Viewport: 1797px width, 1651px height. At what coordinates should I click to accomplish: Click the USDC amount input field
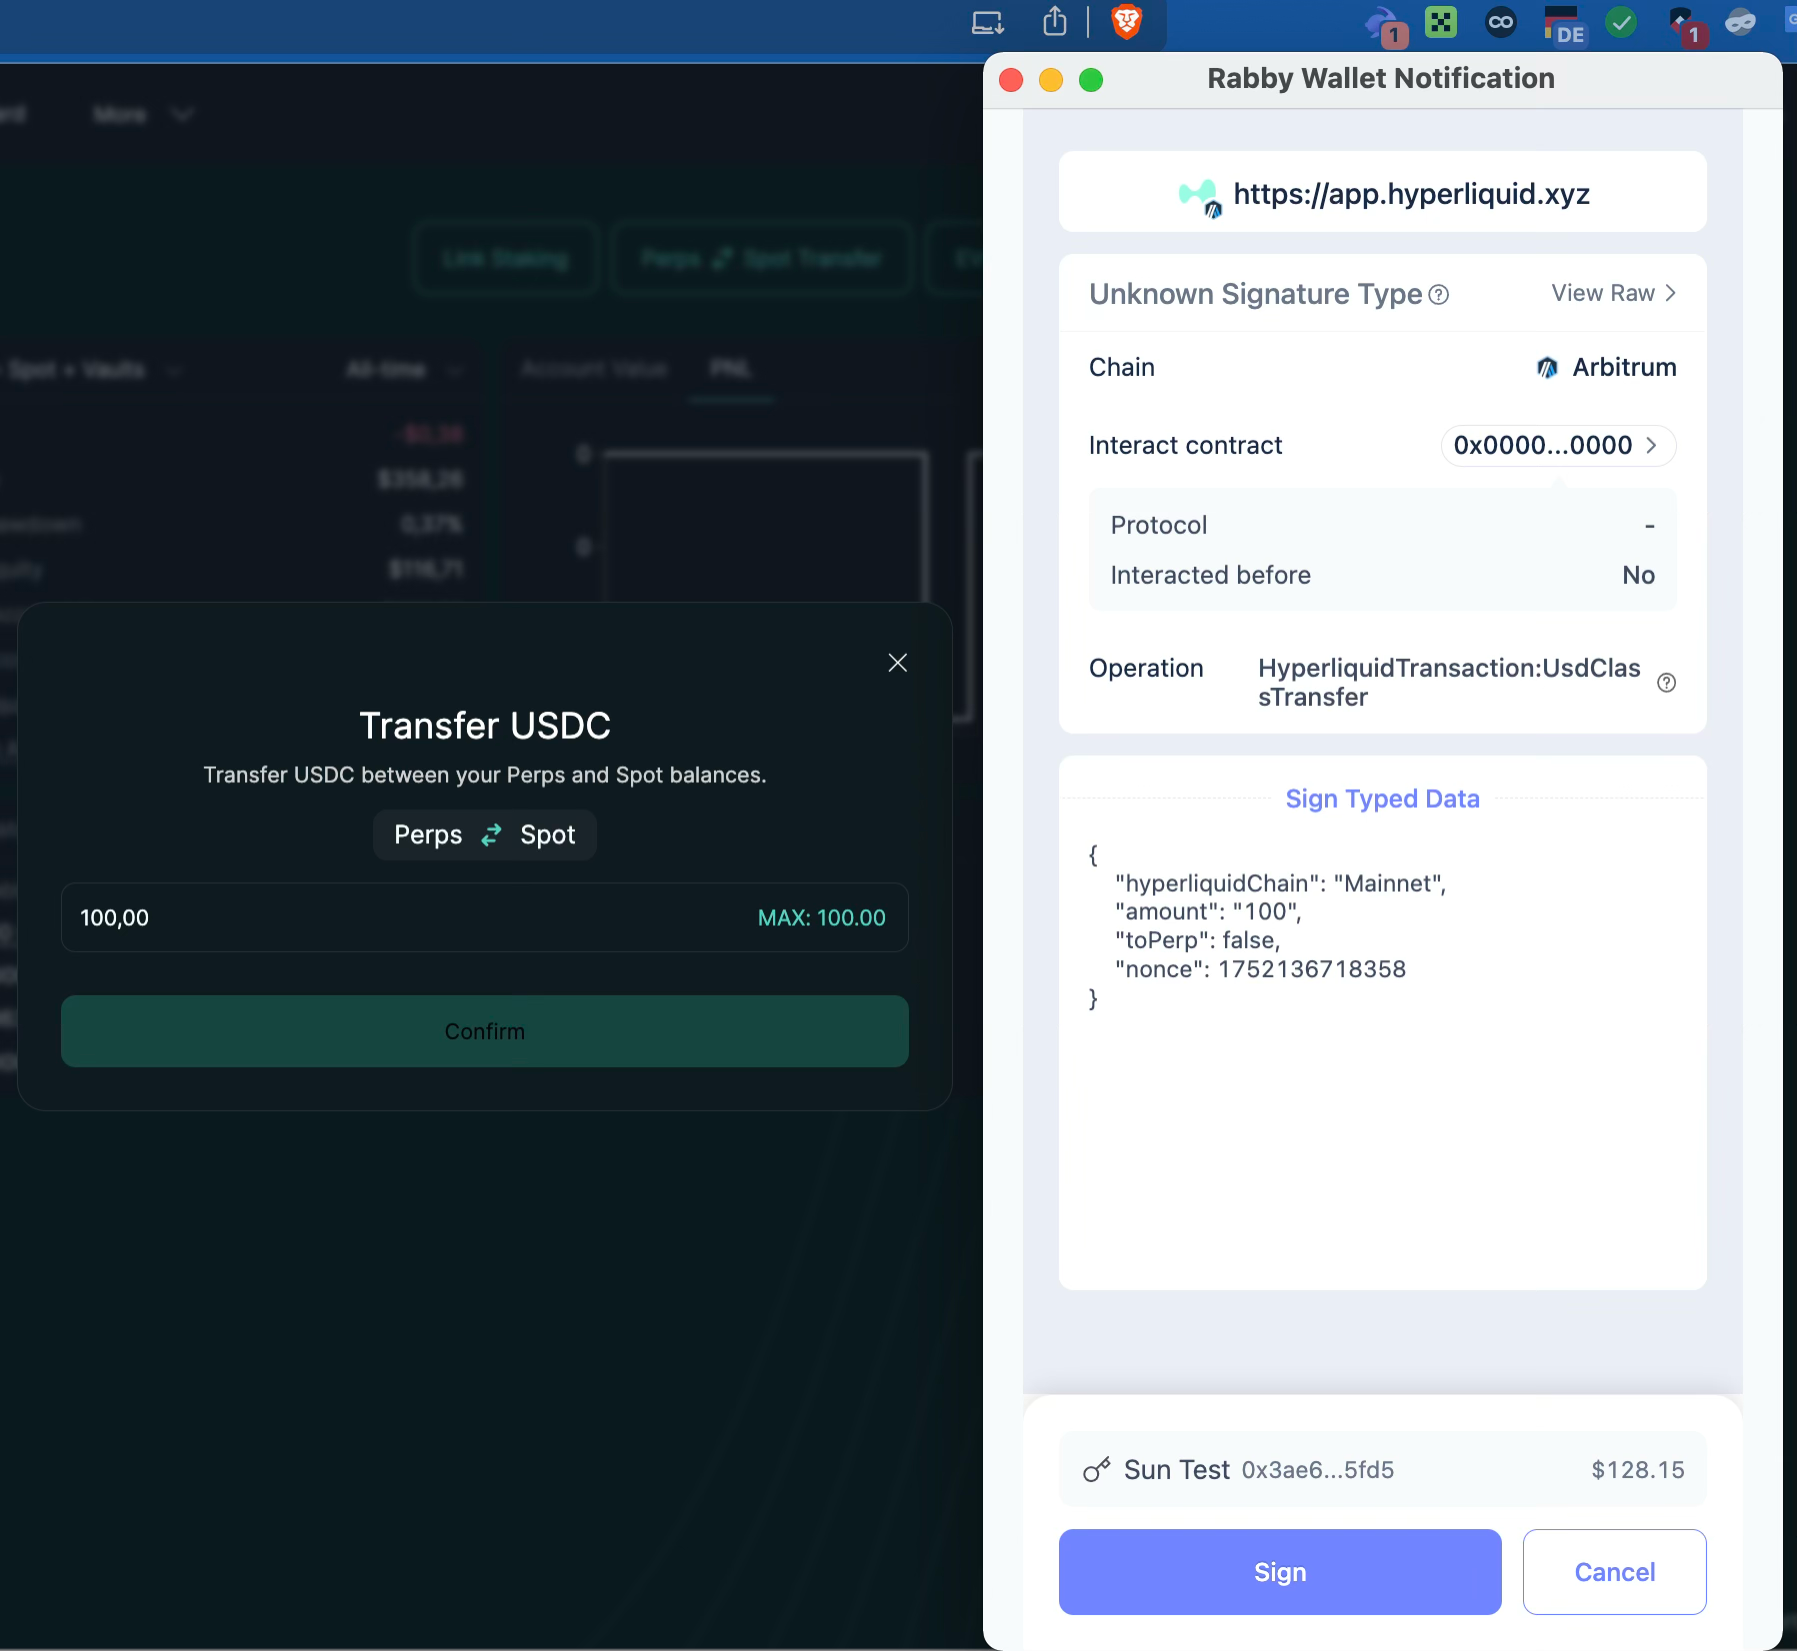tap(400, 918)
